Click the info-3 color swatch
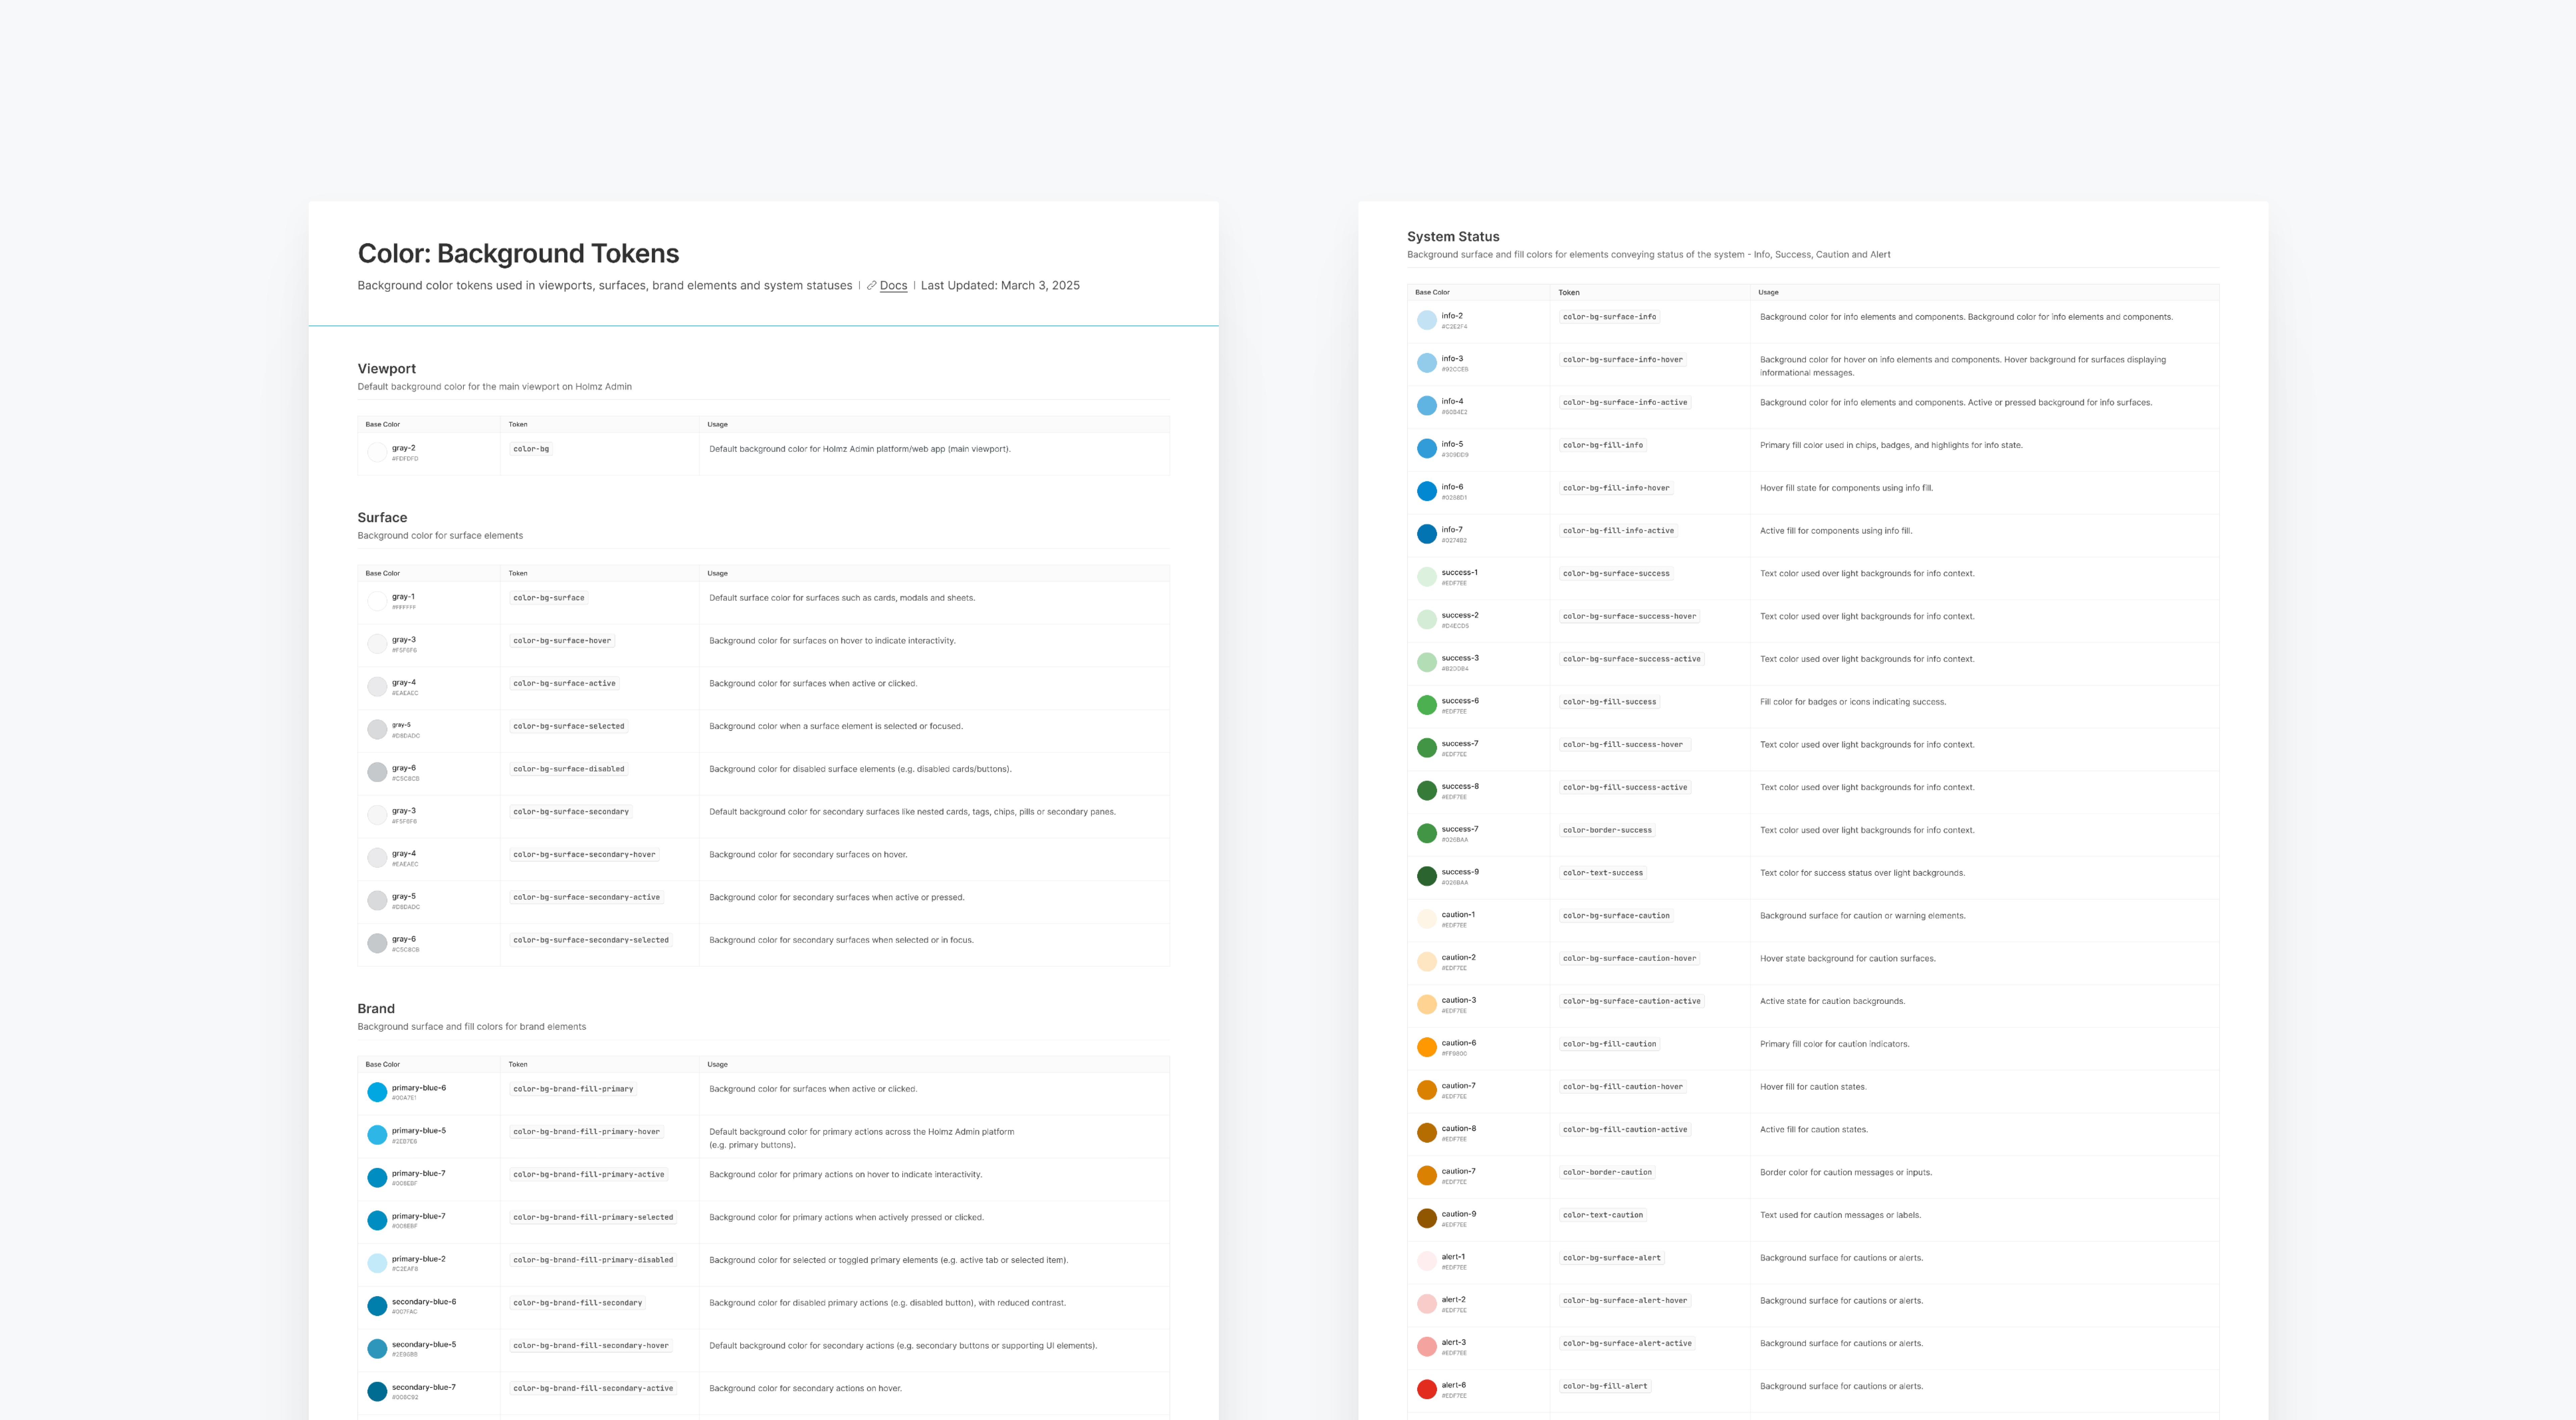This screenshot has height=1420, width=2576. [1427, 363]
